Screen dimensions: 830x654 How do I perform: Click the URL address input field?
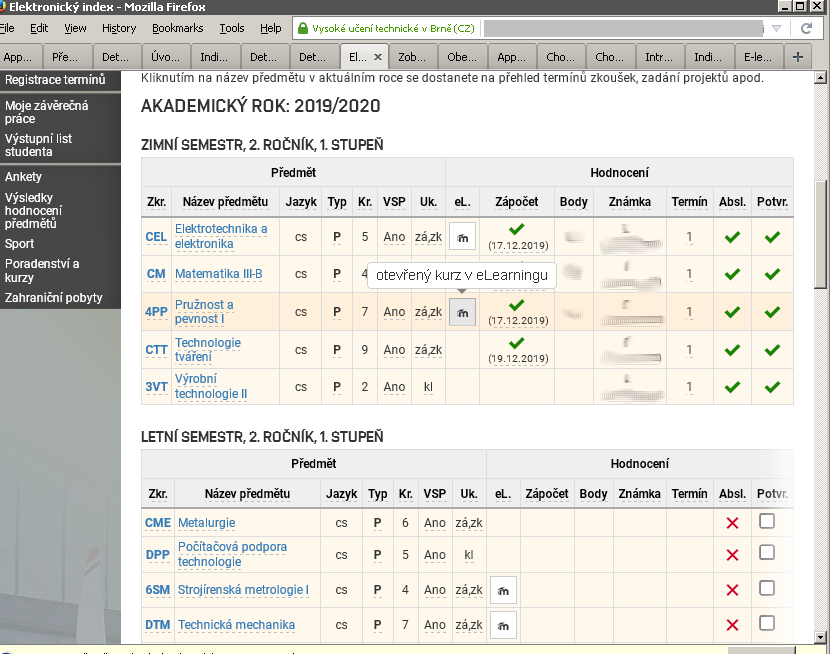coord(623,29)
